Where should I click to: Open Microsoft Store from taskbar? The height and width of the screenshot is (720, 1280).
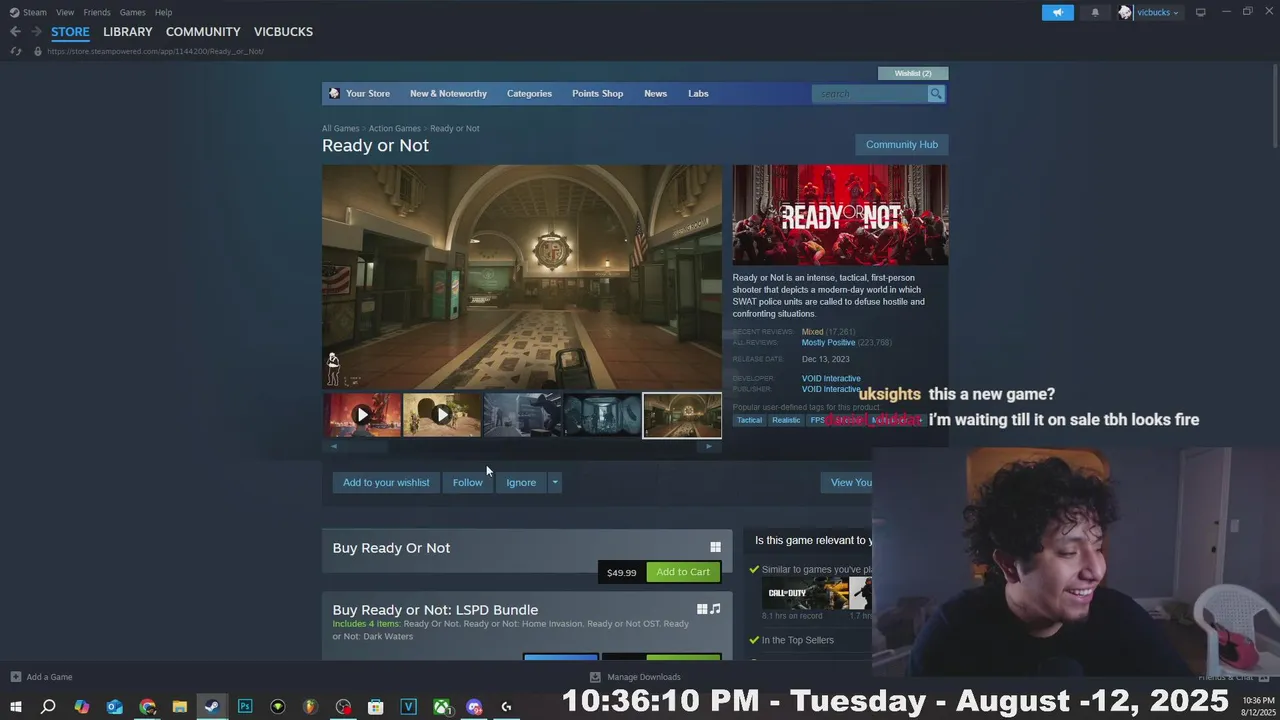click(375, 707)
